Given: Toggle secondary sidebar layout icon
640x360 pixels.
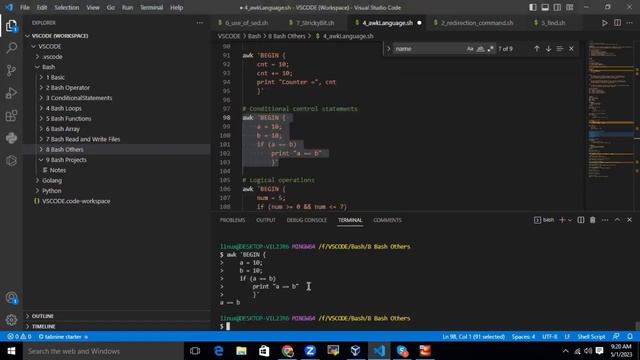Looking at the screenshot, I should (557, 7).
